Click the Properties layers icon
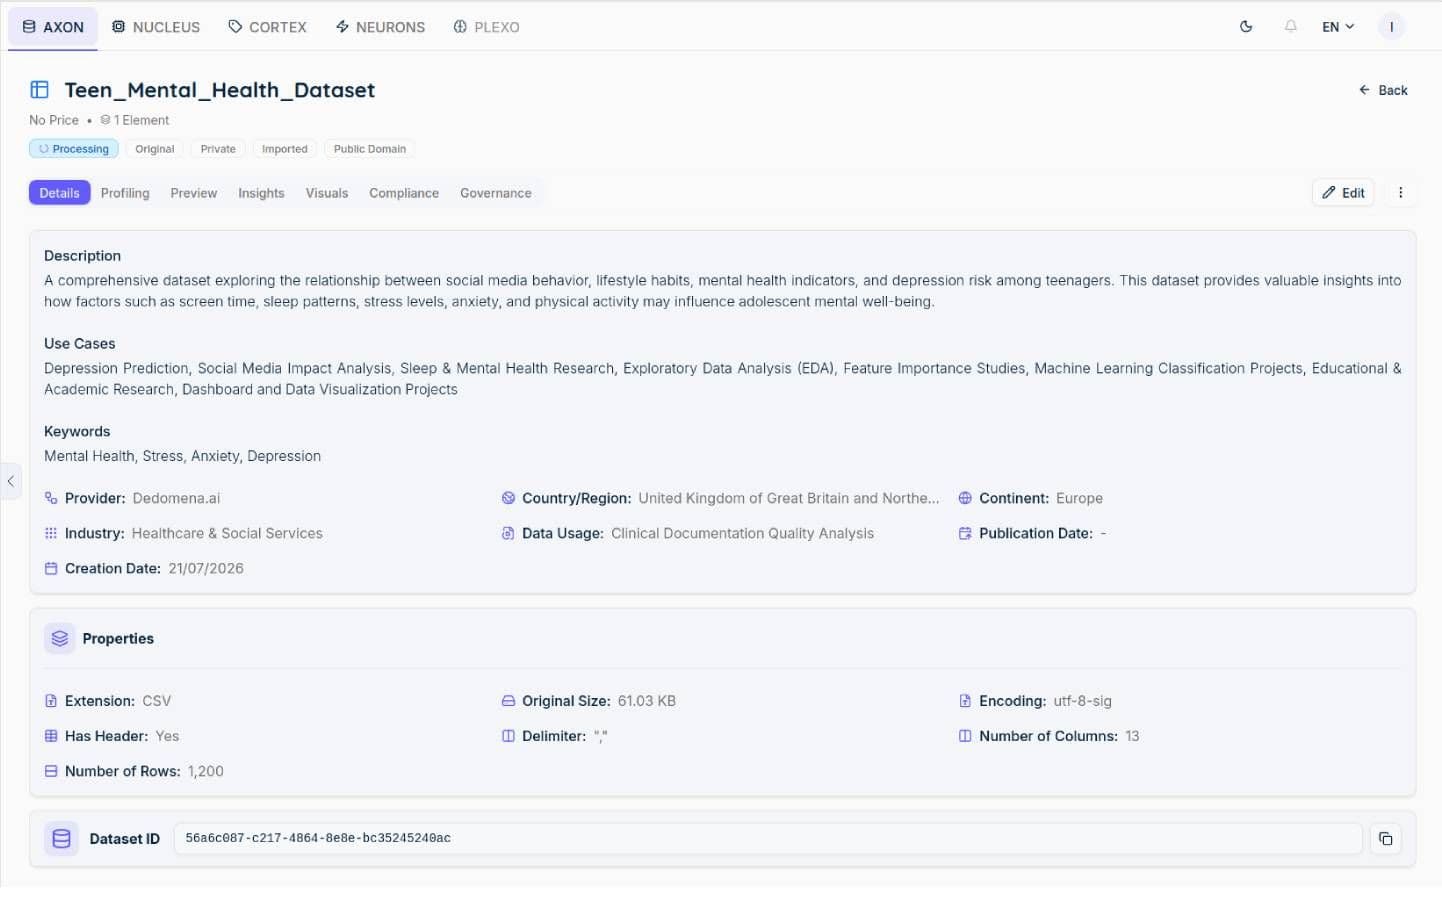The image size is (1442, 900). [x=60, y=638]
